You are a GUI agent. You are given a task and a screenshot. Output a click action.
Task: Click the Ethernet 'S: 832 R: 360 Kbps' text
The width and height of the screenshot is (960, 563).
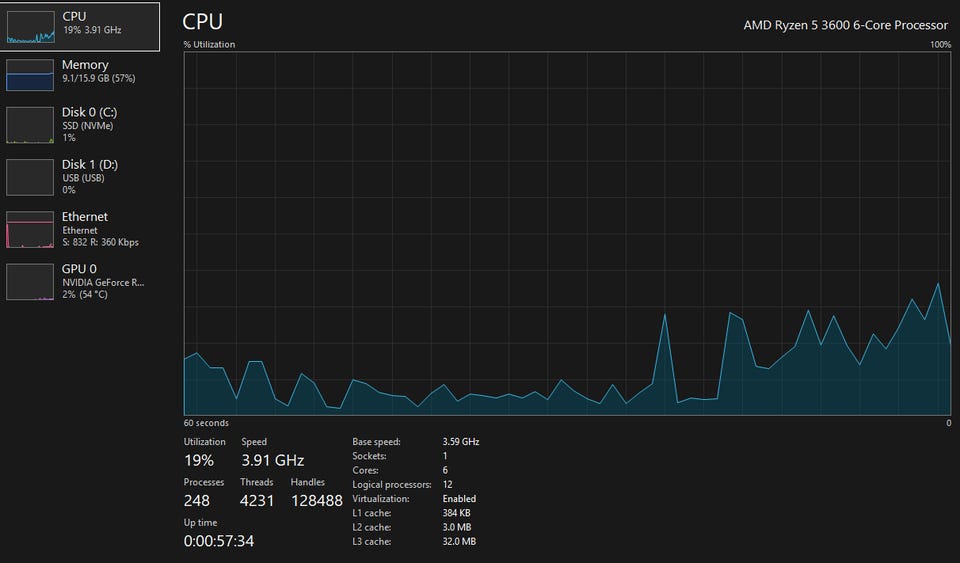[x=100, y=242]
